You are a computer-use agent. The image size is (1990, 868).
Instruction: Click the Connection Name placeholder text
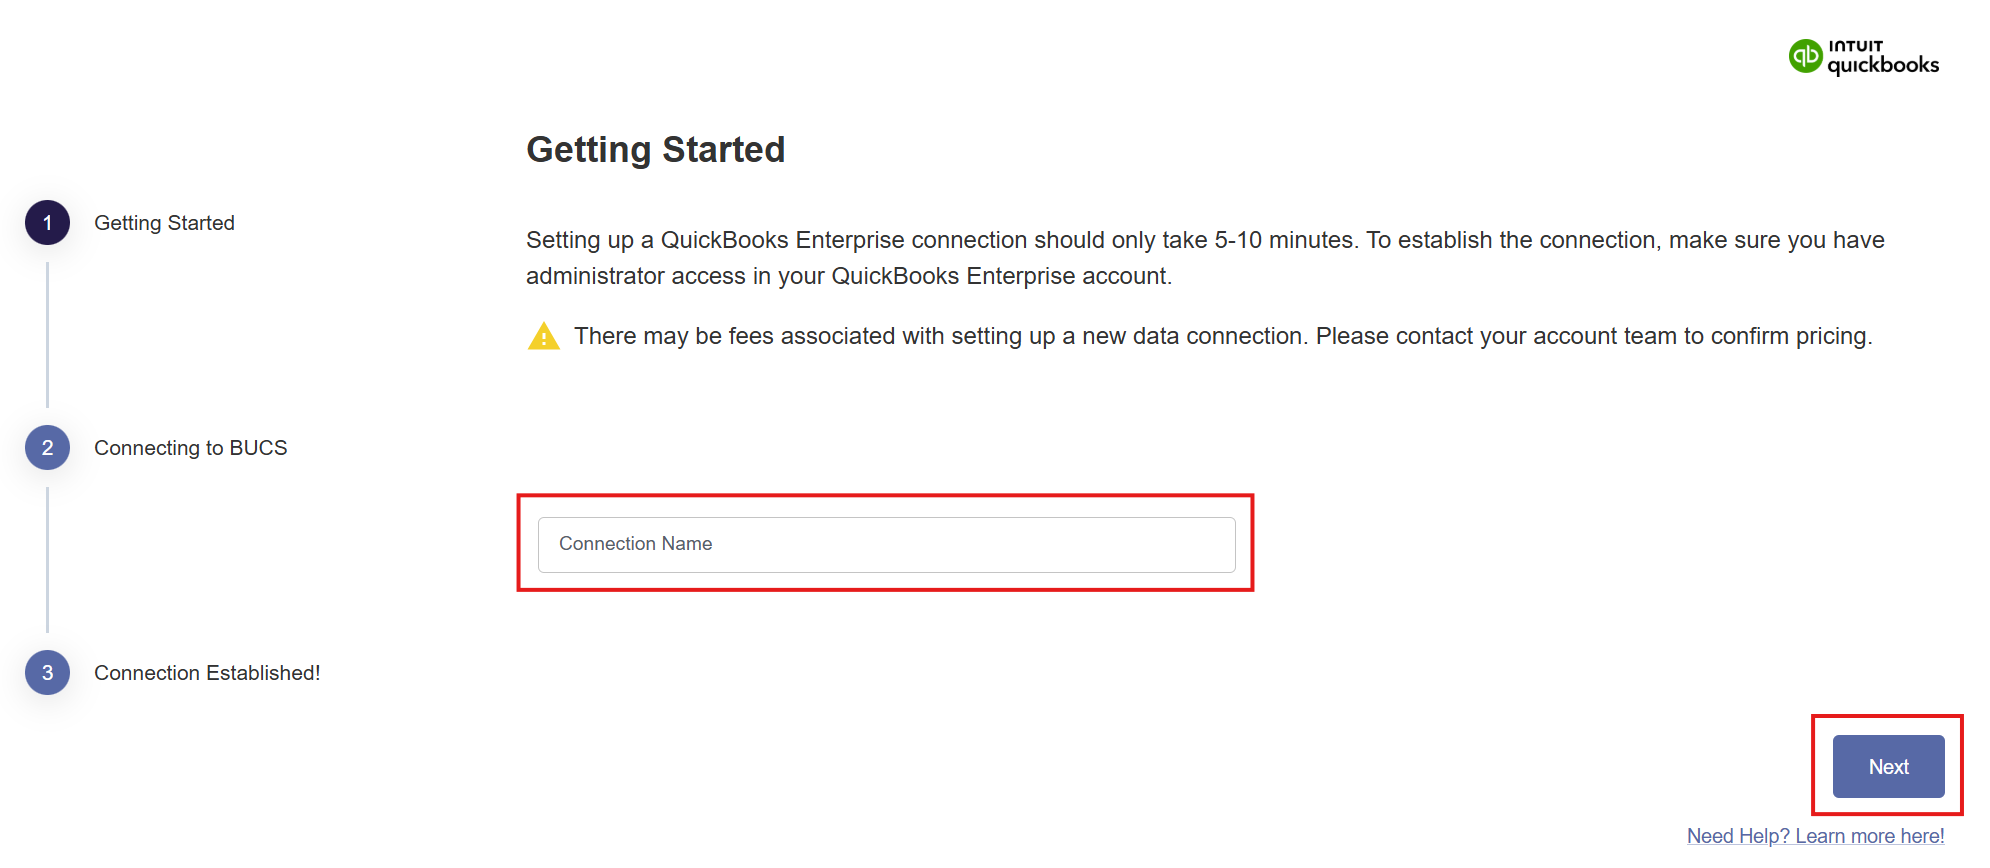tap(635, 544)
